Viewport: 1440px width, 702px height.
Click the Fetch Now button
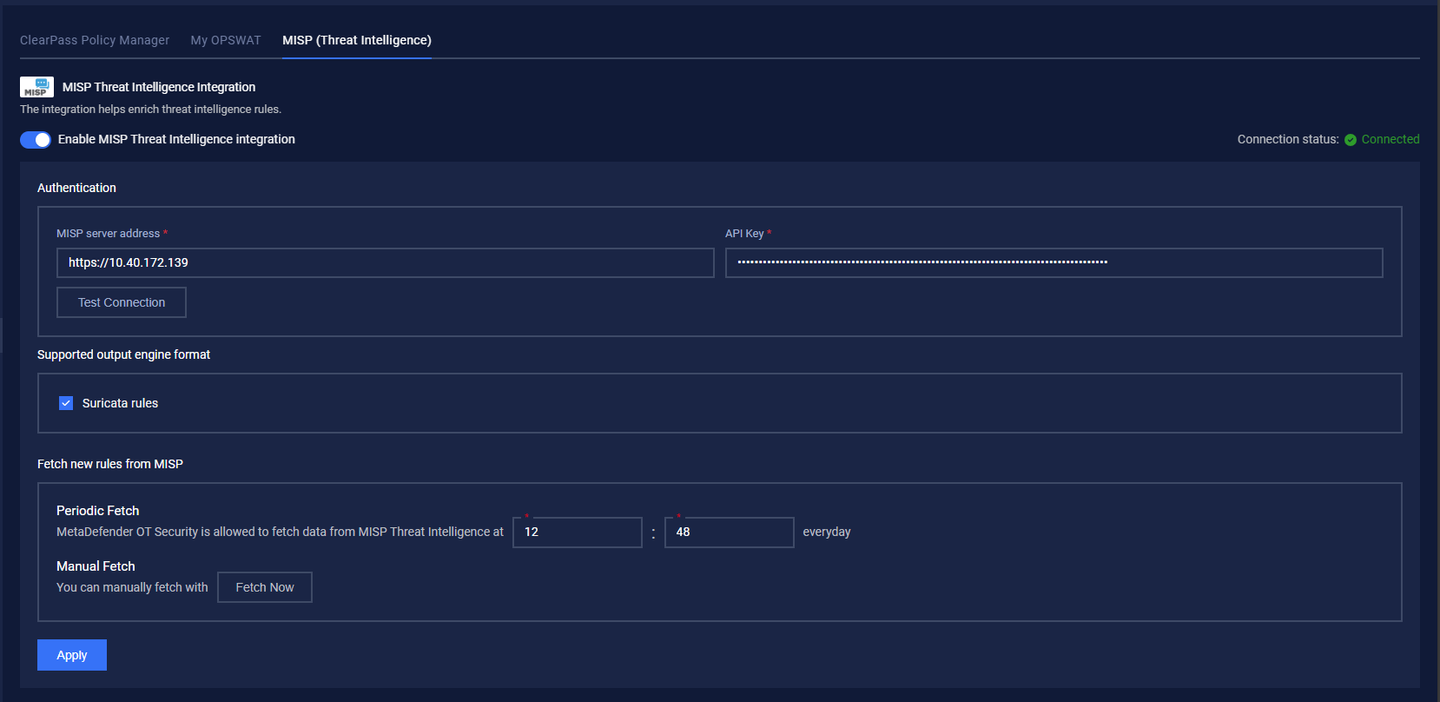pos(265,587)
